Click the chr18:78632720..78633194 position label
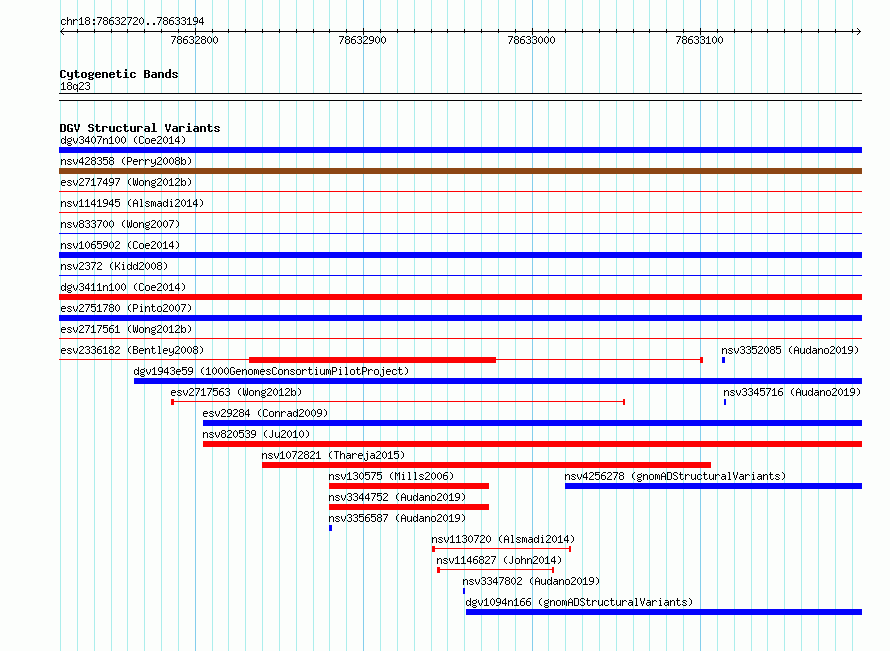The height and width of the screenshot is (651, 890). point(132,21)
